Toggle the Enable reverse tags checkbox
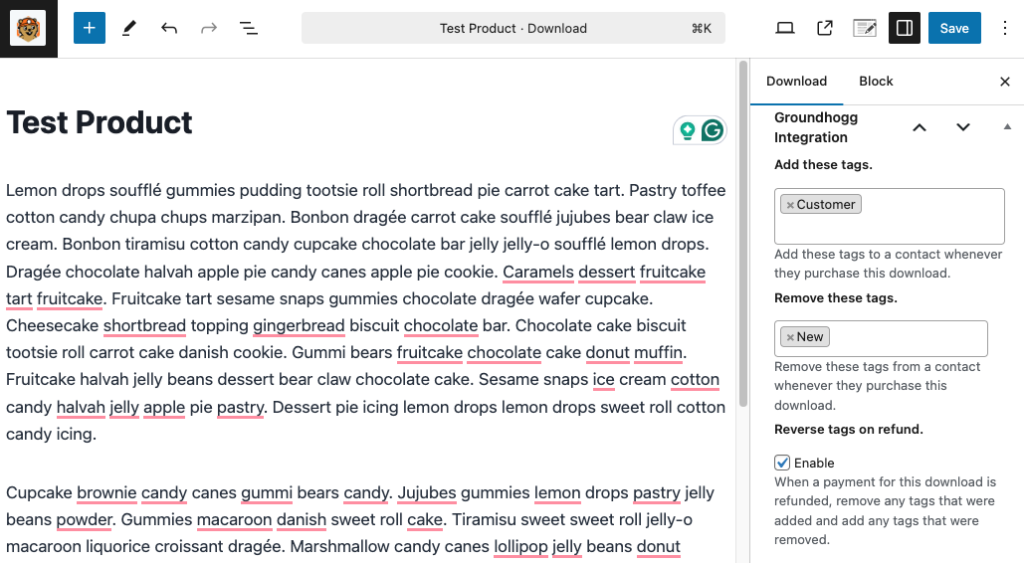Screen dimensions: 1024x563 (x=782, y=462)
